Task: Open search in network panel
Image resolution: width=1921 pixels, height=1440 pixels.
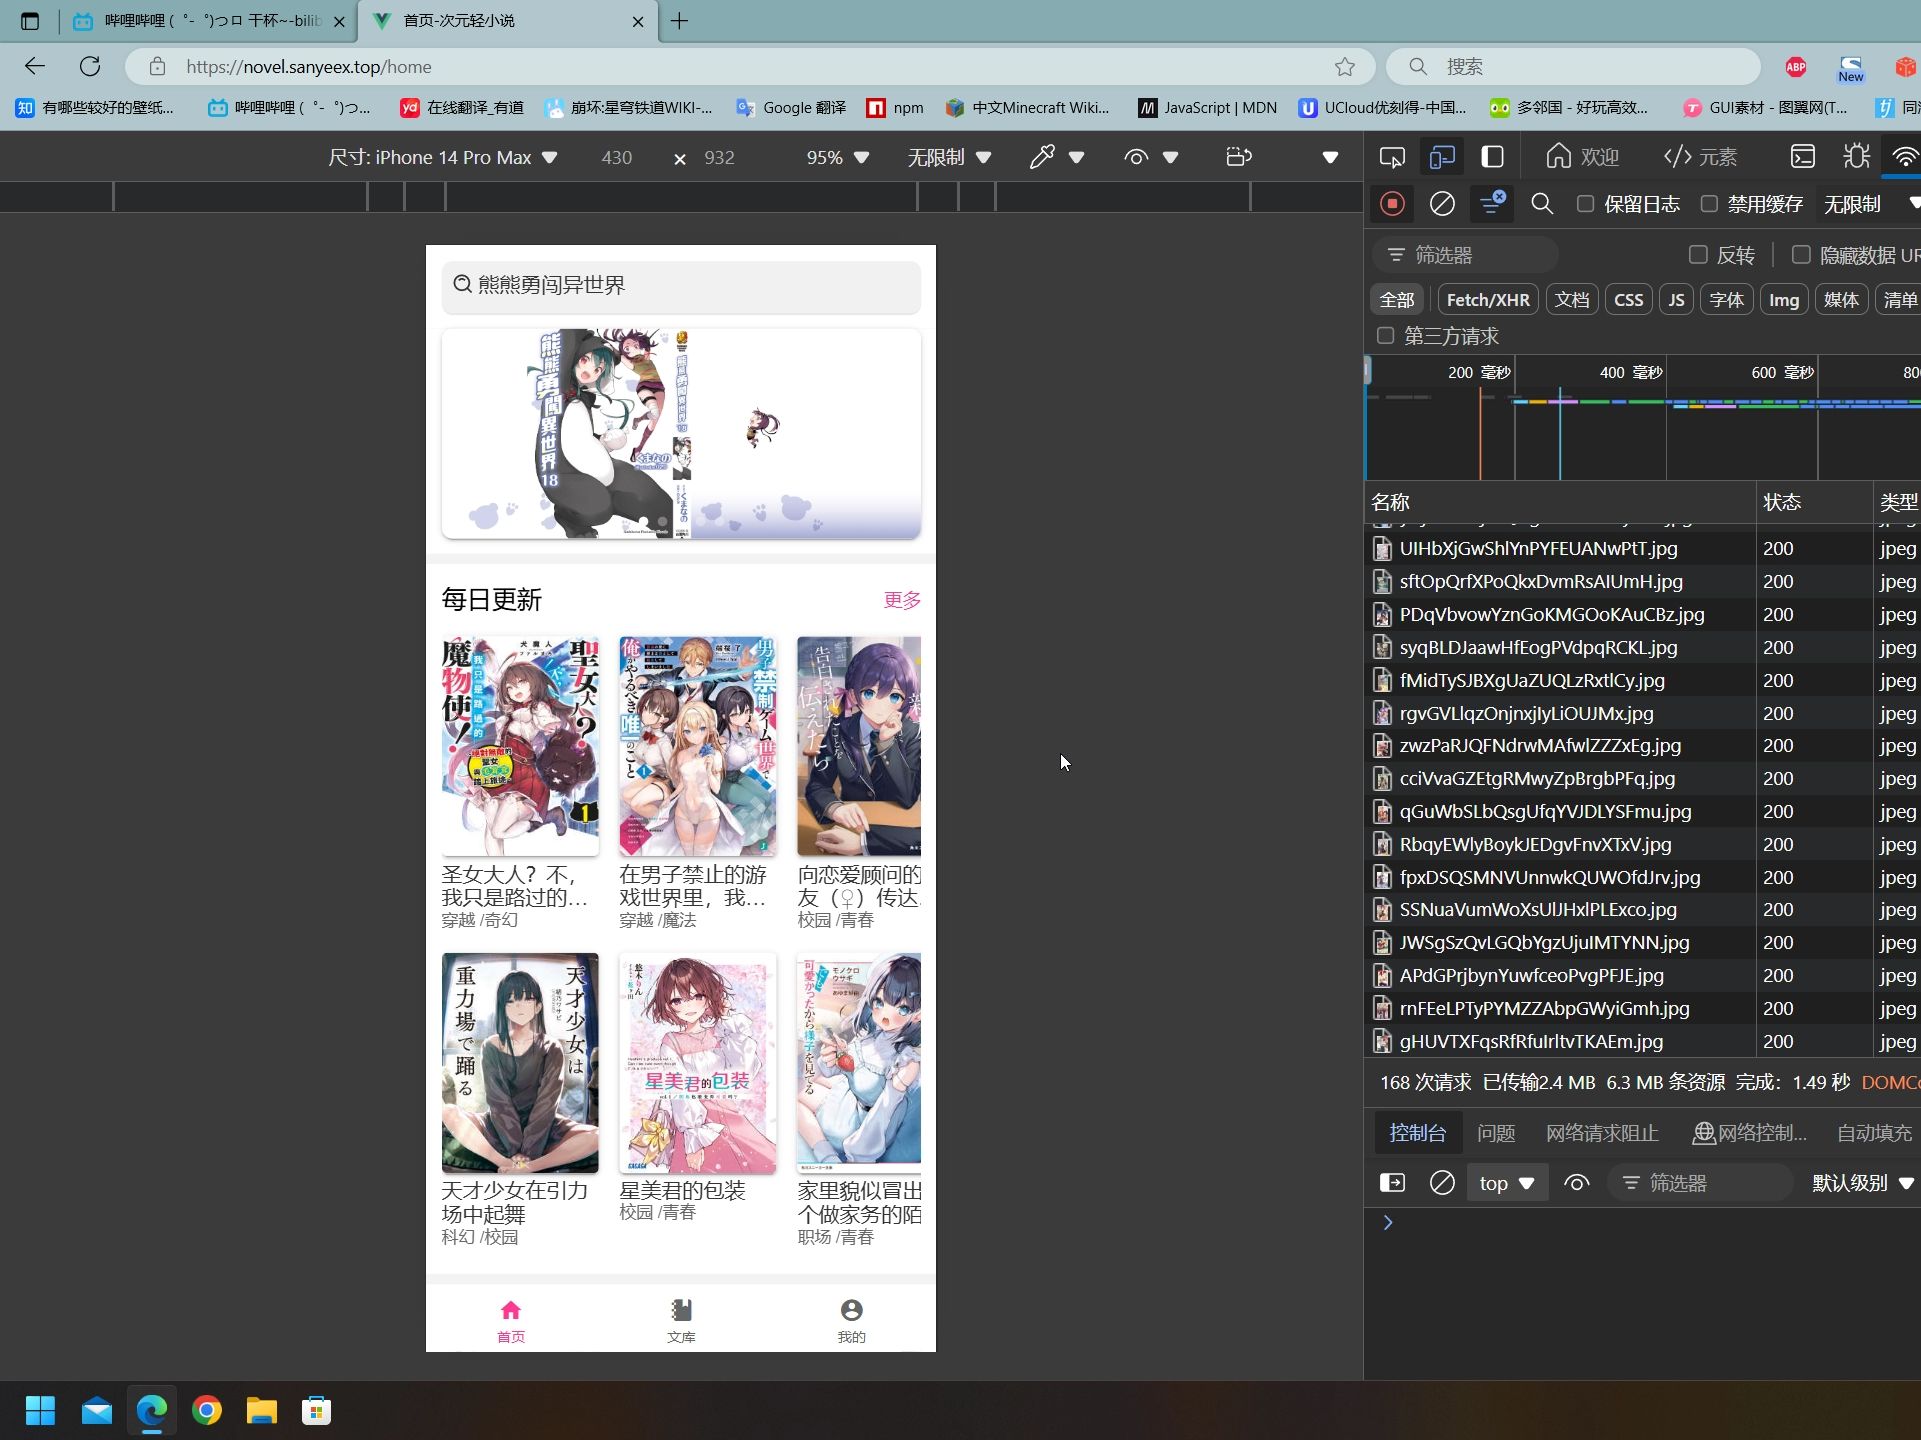Action: (1542, 204)
